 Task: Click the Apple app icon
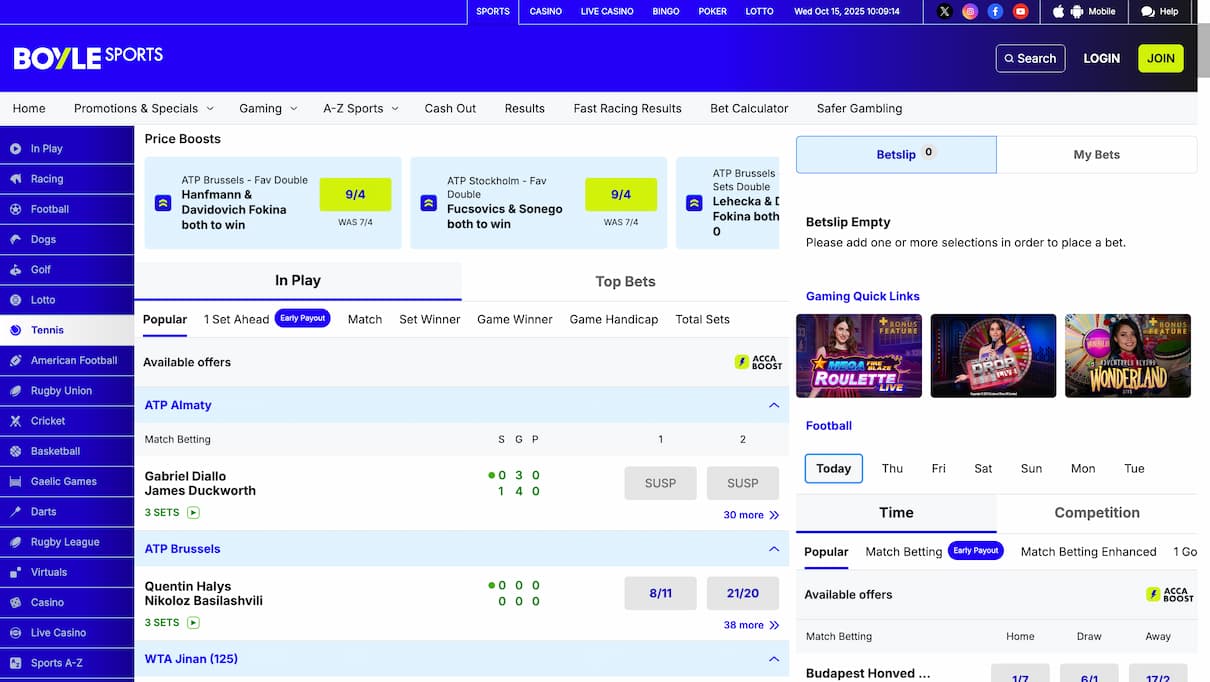click(1059, 12)
